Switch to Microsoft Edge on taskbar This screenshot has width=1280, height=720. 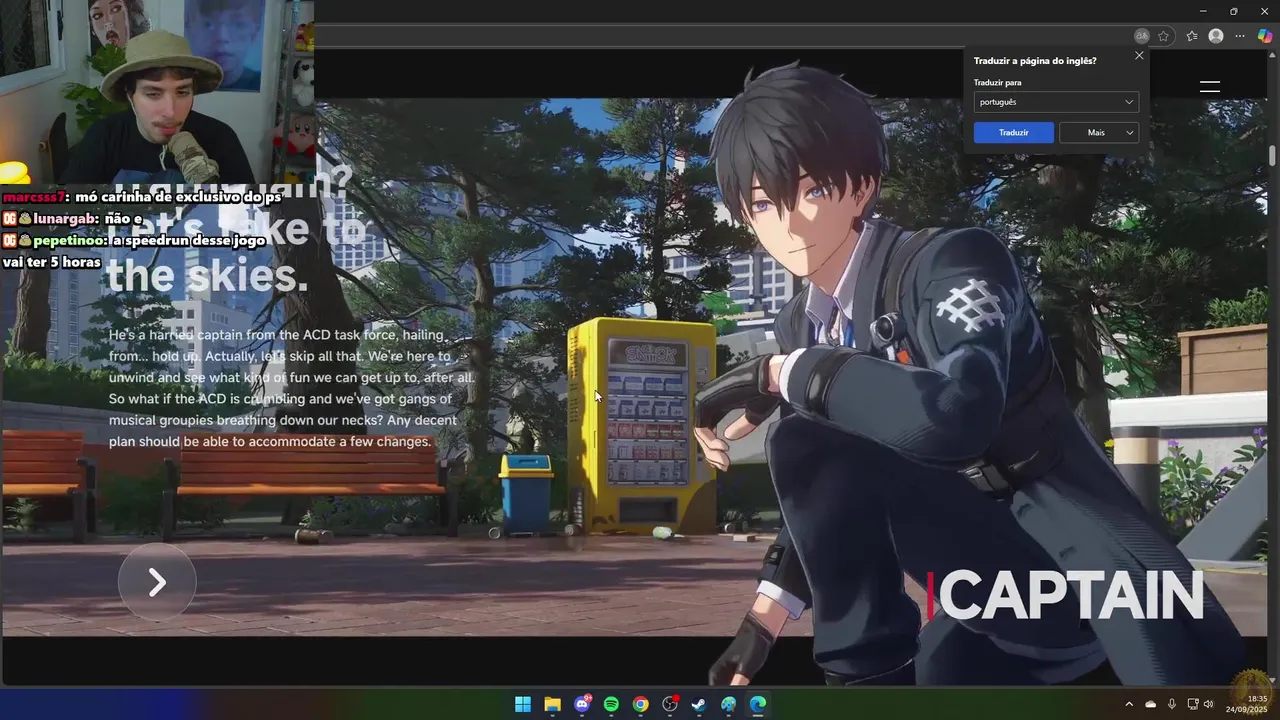coord(758,704)
